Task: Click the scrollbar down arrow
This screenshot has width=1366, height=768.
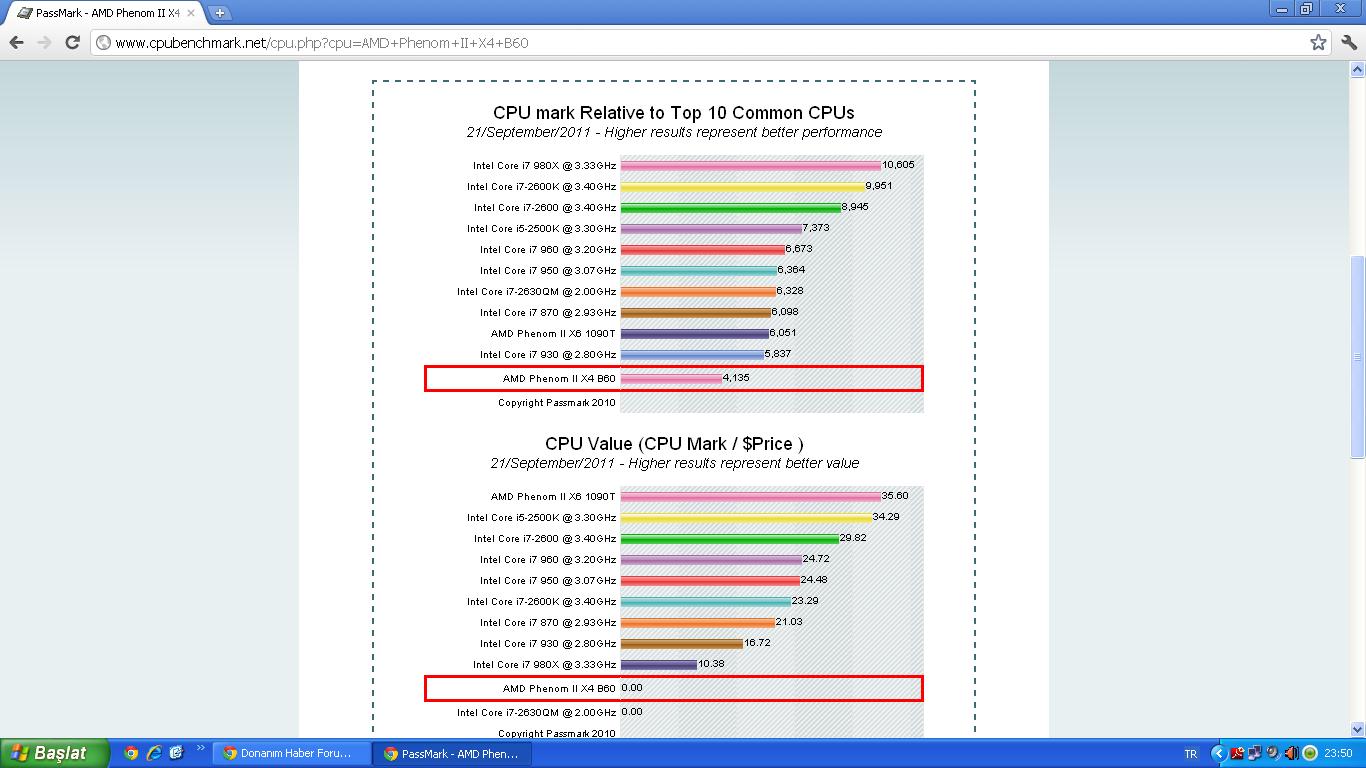Action: (x=1357, y=730)
